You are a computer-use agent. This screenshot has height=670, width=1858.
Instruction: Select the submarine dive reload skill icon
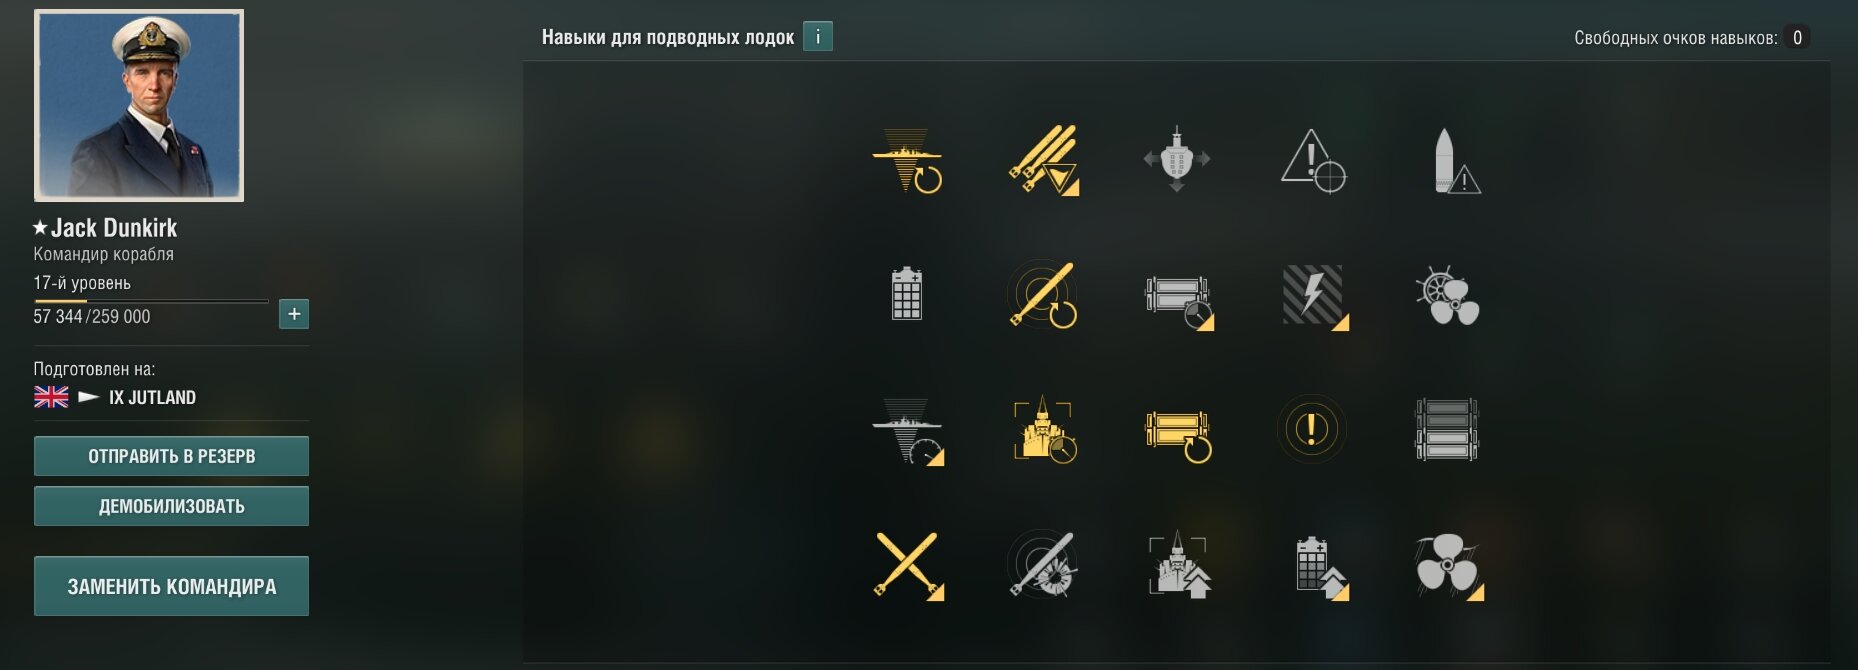(x=907, y=160)
